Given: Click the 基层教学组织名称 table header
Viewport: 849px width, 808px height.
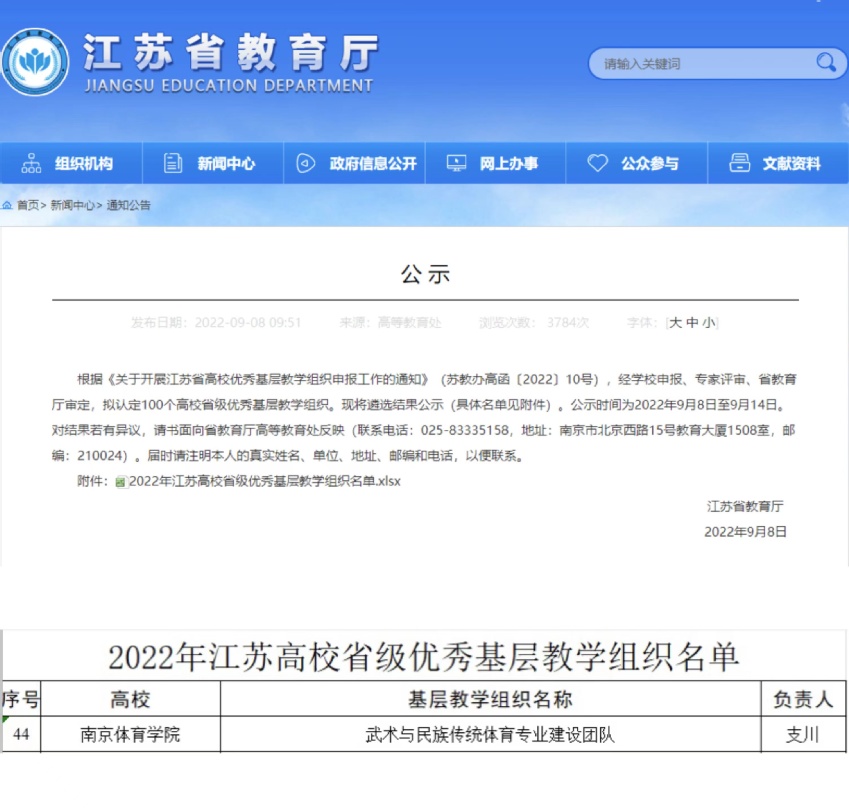Looking at the screenshot, I should click(x=491, y=699).
